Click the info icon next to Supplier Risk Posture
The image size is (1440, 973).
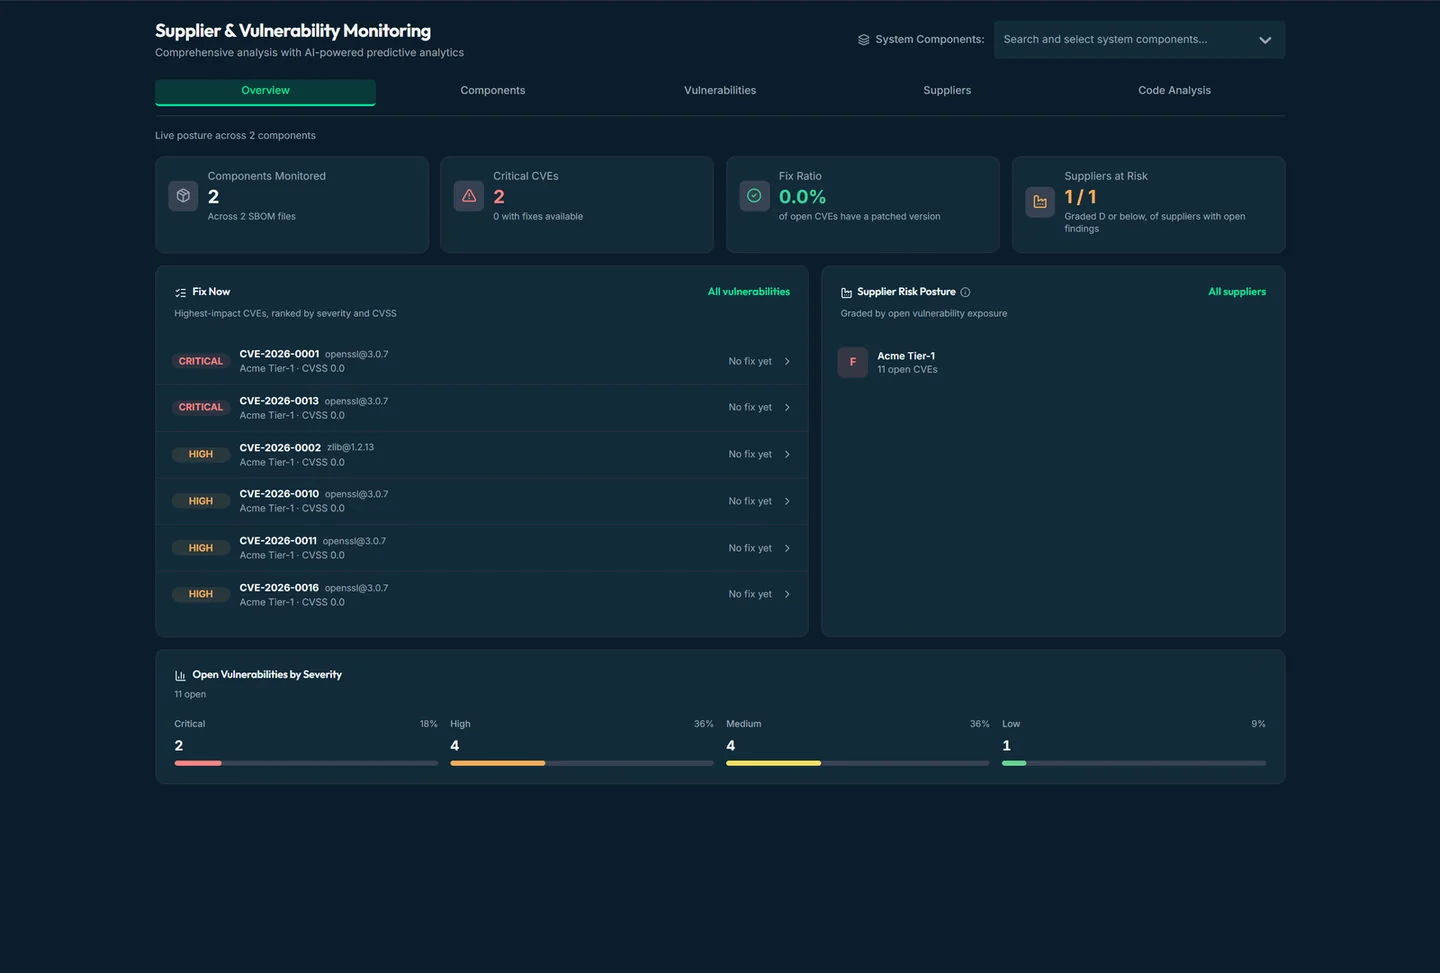965,292
